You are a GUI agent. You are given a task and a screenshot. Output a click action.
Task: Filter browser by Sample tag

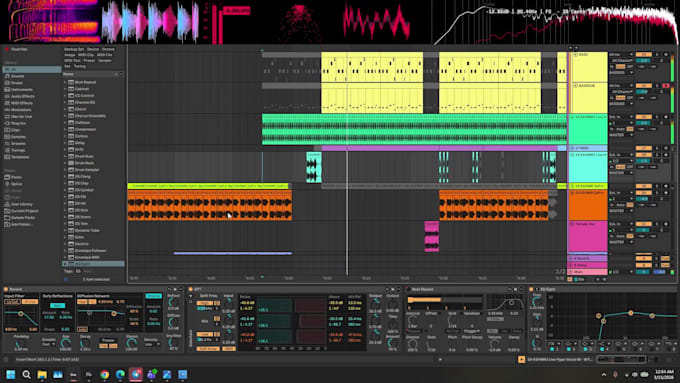(105, 61)
